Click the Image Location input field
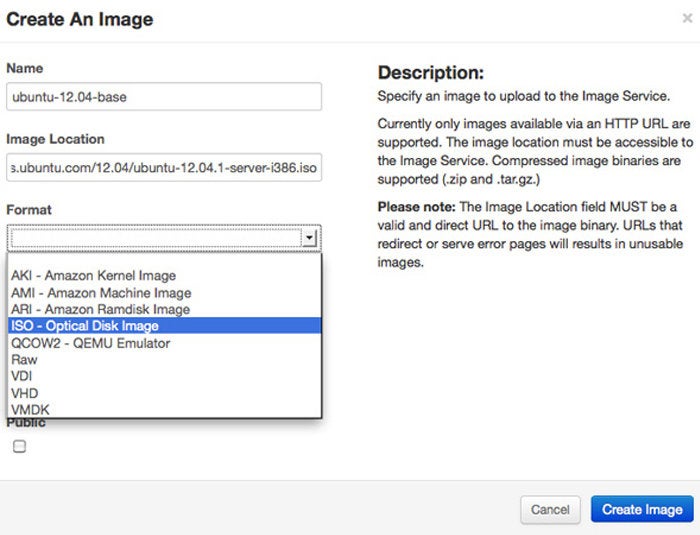This screenshot has width=700, height=535. click(164, 167)
